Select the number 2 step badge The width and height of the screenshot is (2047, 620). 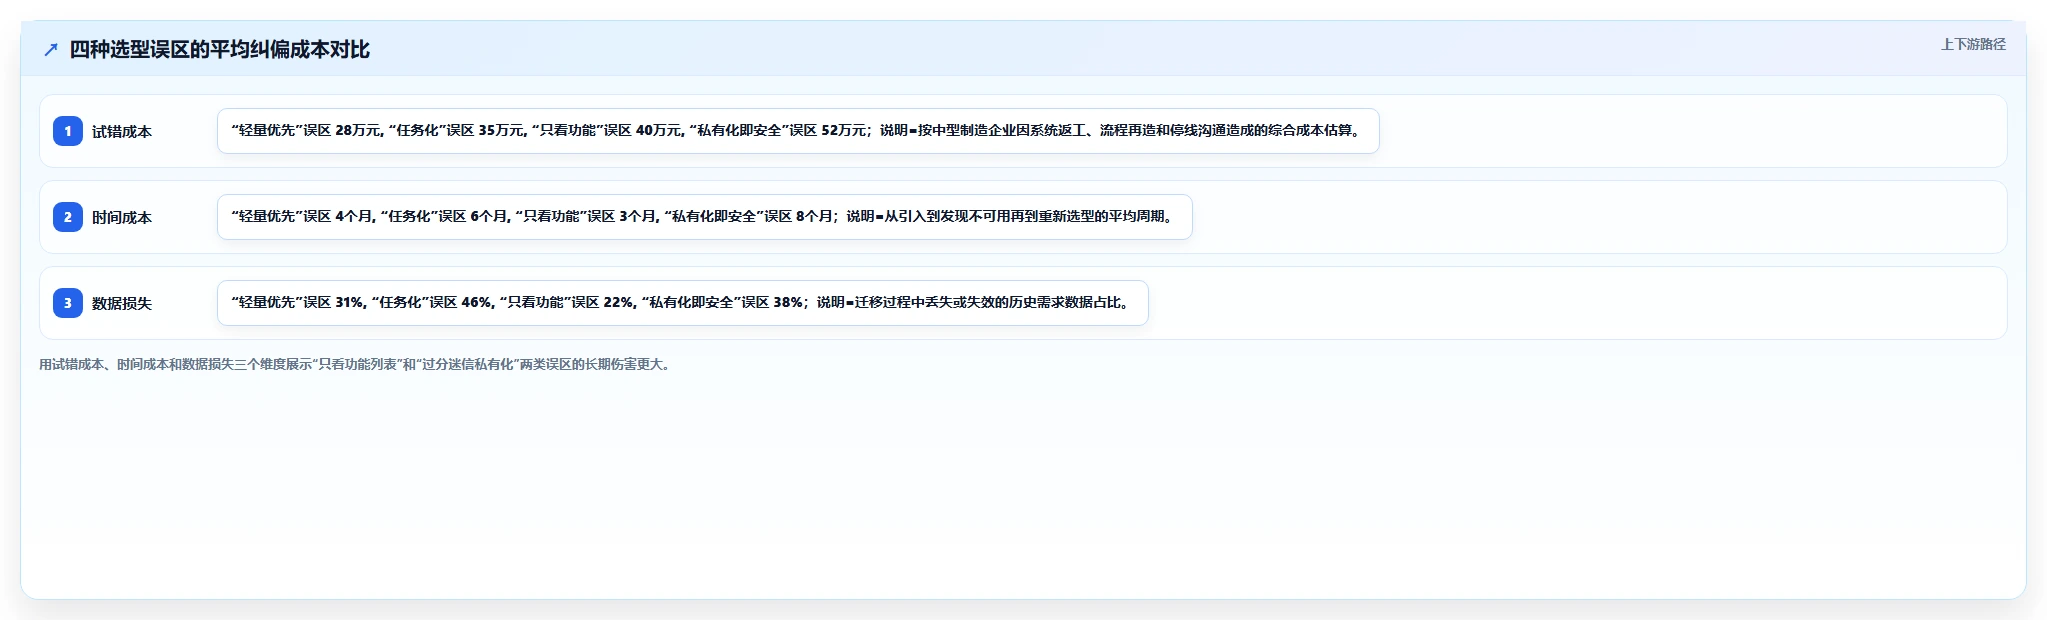coord(68,217)
